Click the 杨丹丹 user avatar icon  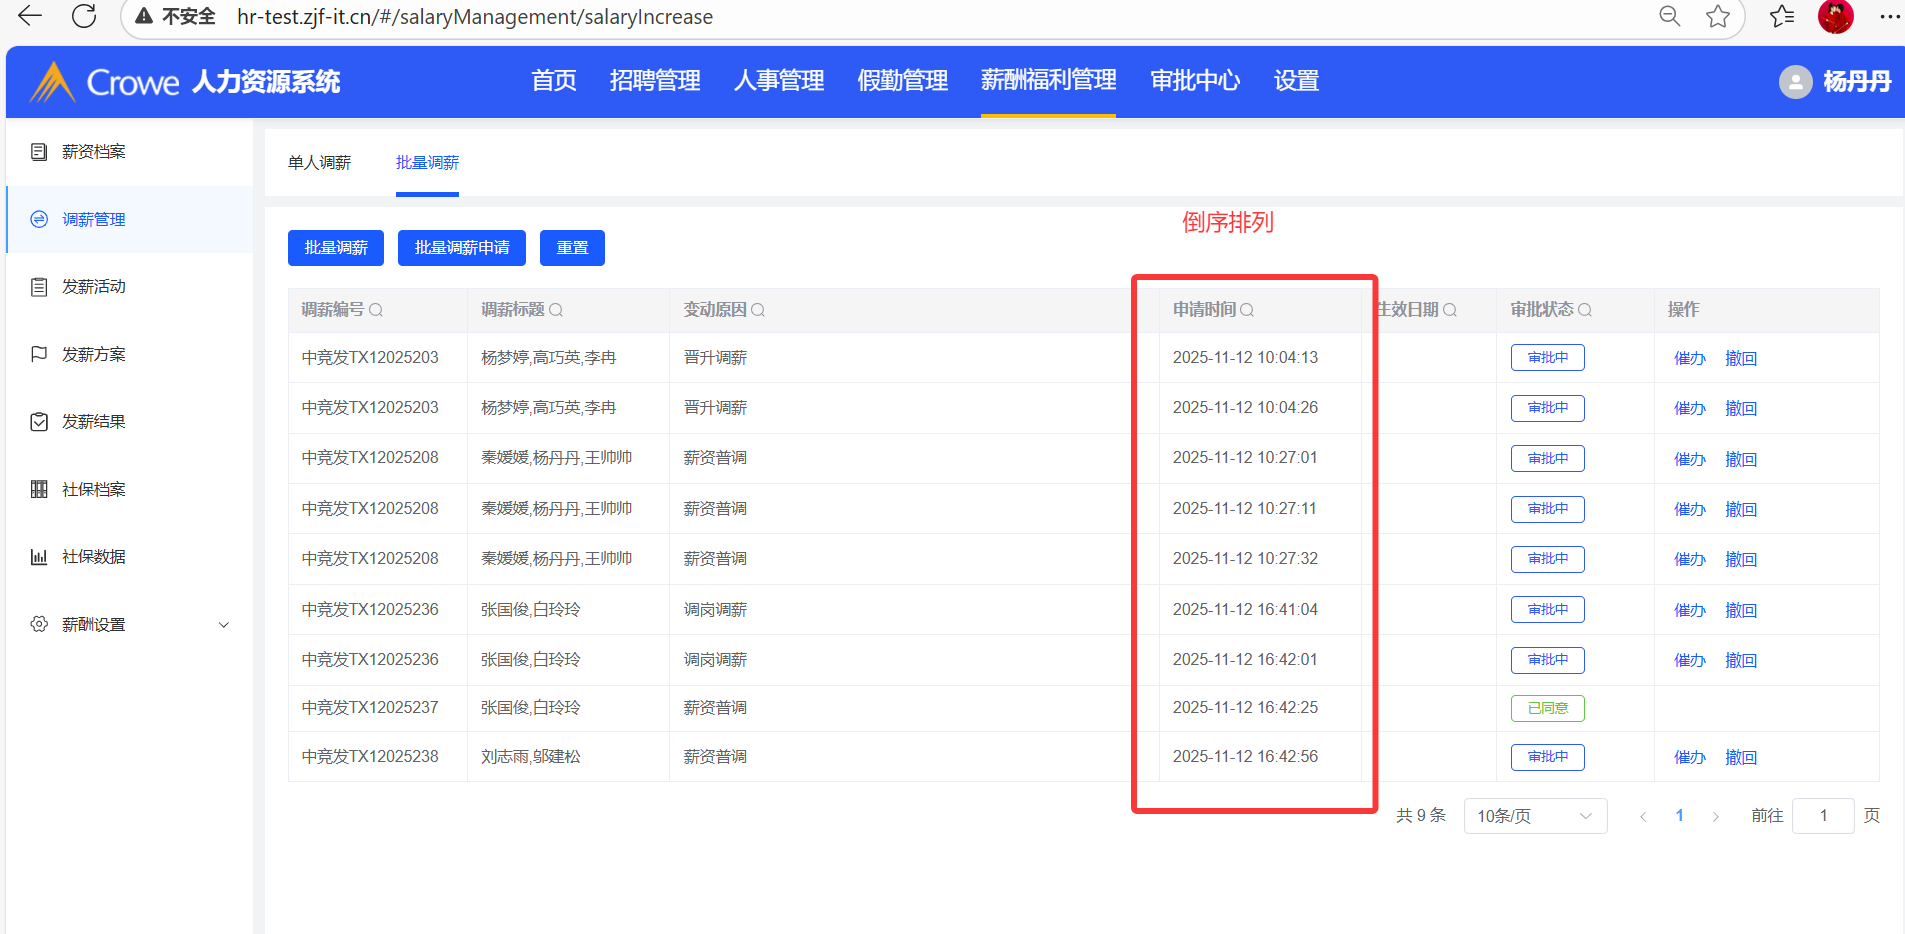[x=1795, y=82]
